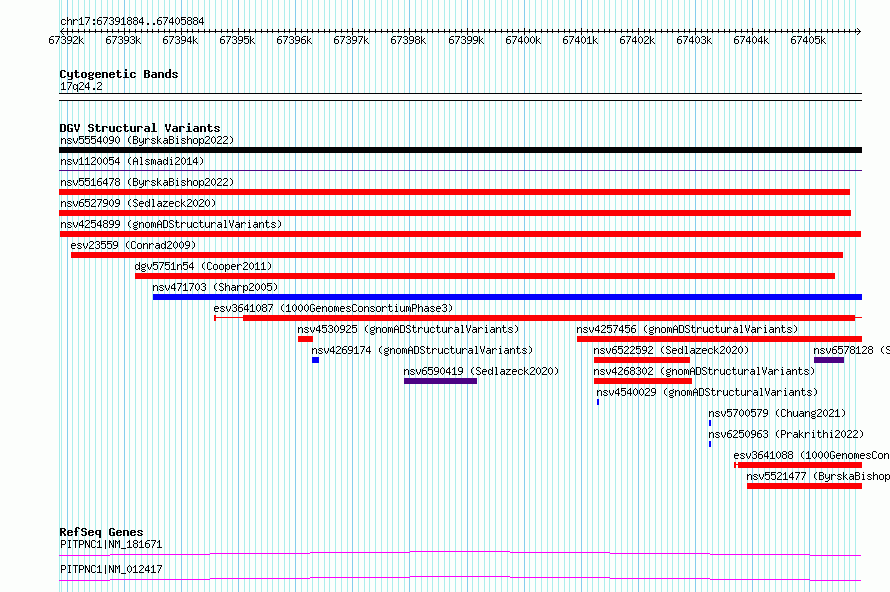Select the small red nsv4530925 feature block

[305, 339]
